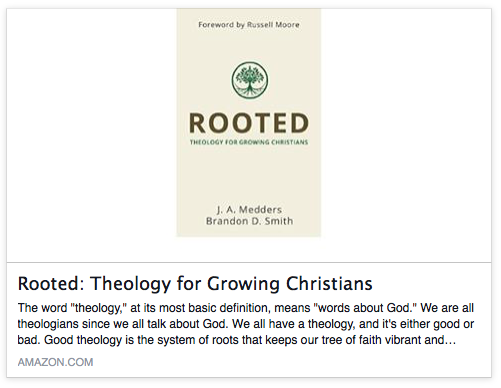Viewport: 501px width, 388px height.
Task: Click white space right of the book cover
Action: click(406, 135)
